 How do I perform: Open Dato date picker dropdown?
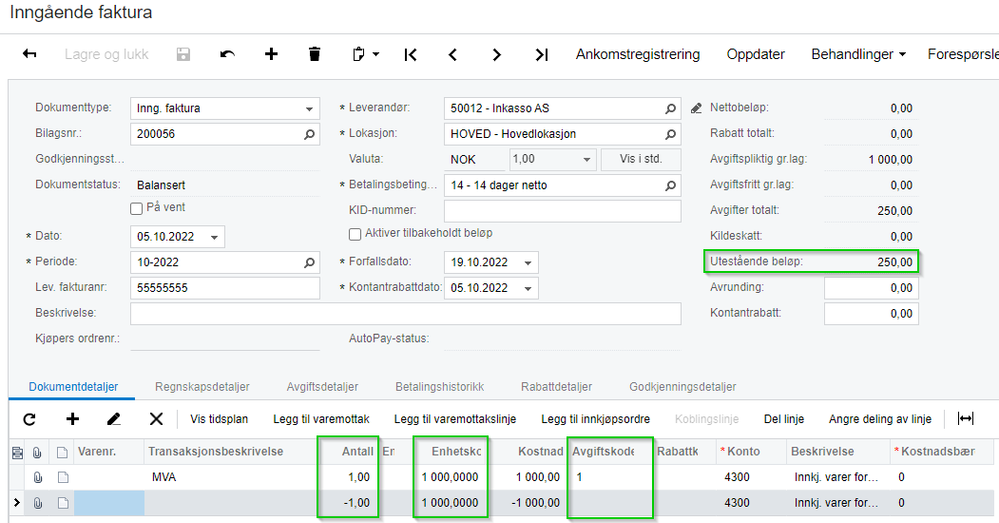[x=215, y=237]
